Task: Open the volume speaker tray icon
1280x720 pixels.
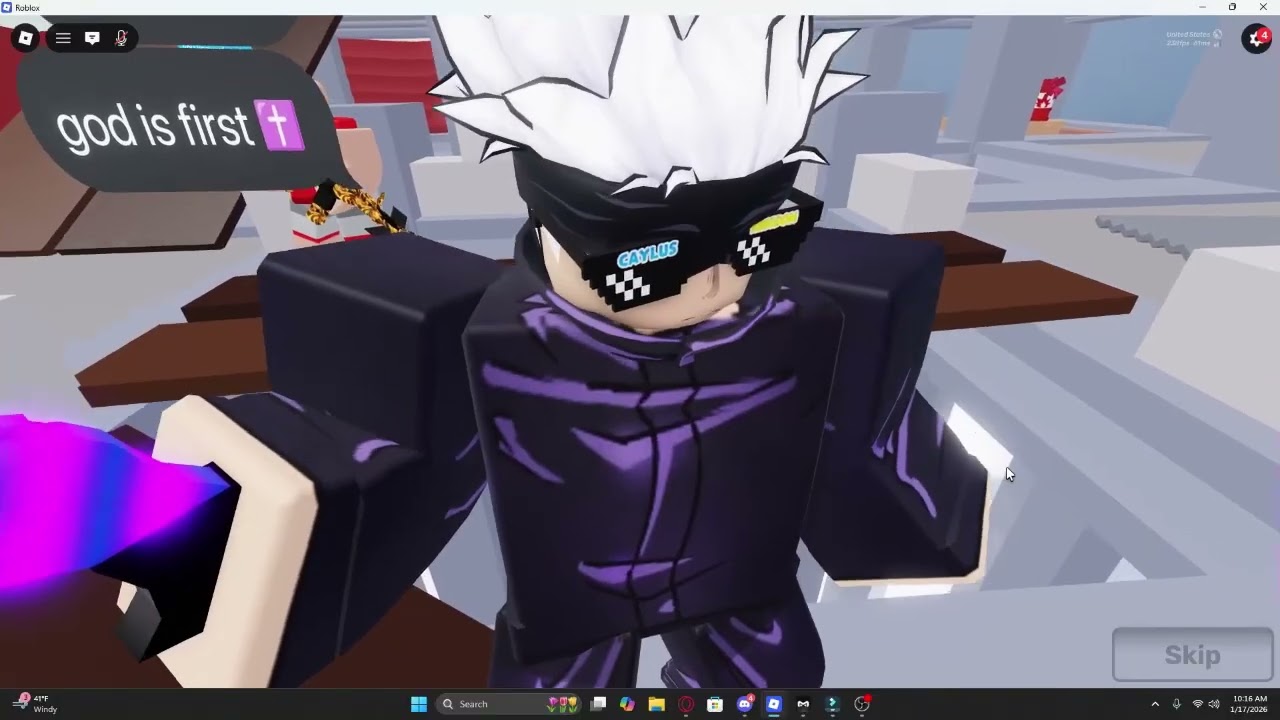Action: point(1214,704)
